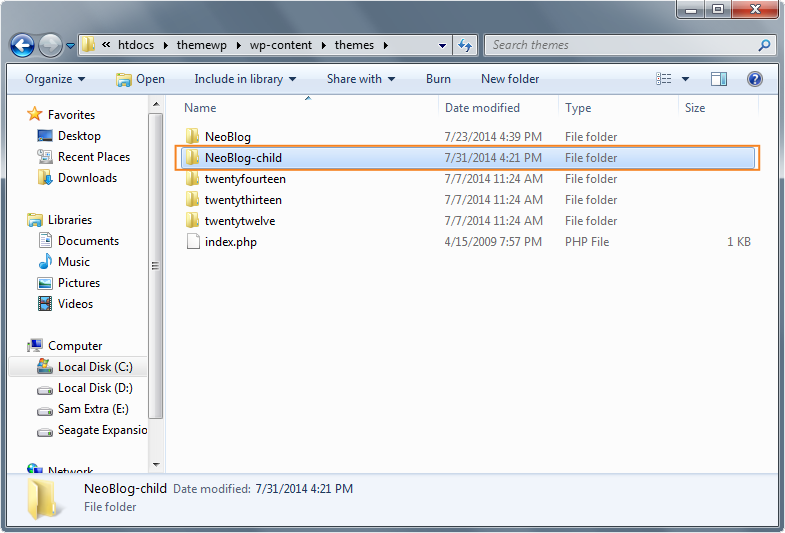Open the view options dropdown arrow
Viewport: 785px width, 533px height.
[x=686, y=79]
